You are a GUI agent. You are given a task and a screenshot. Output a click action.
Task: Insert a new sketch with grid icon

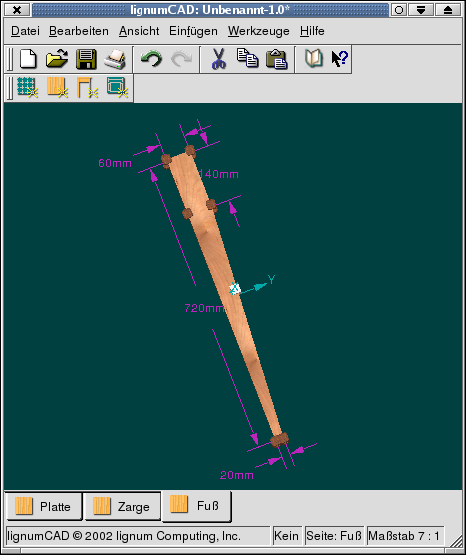point(27,87)
